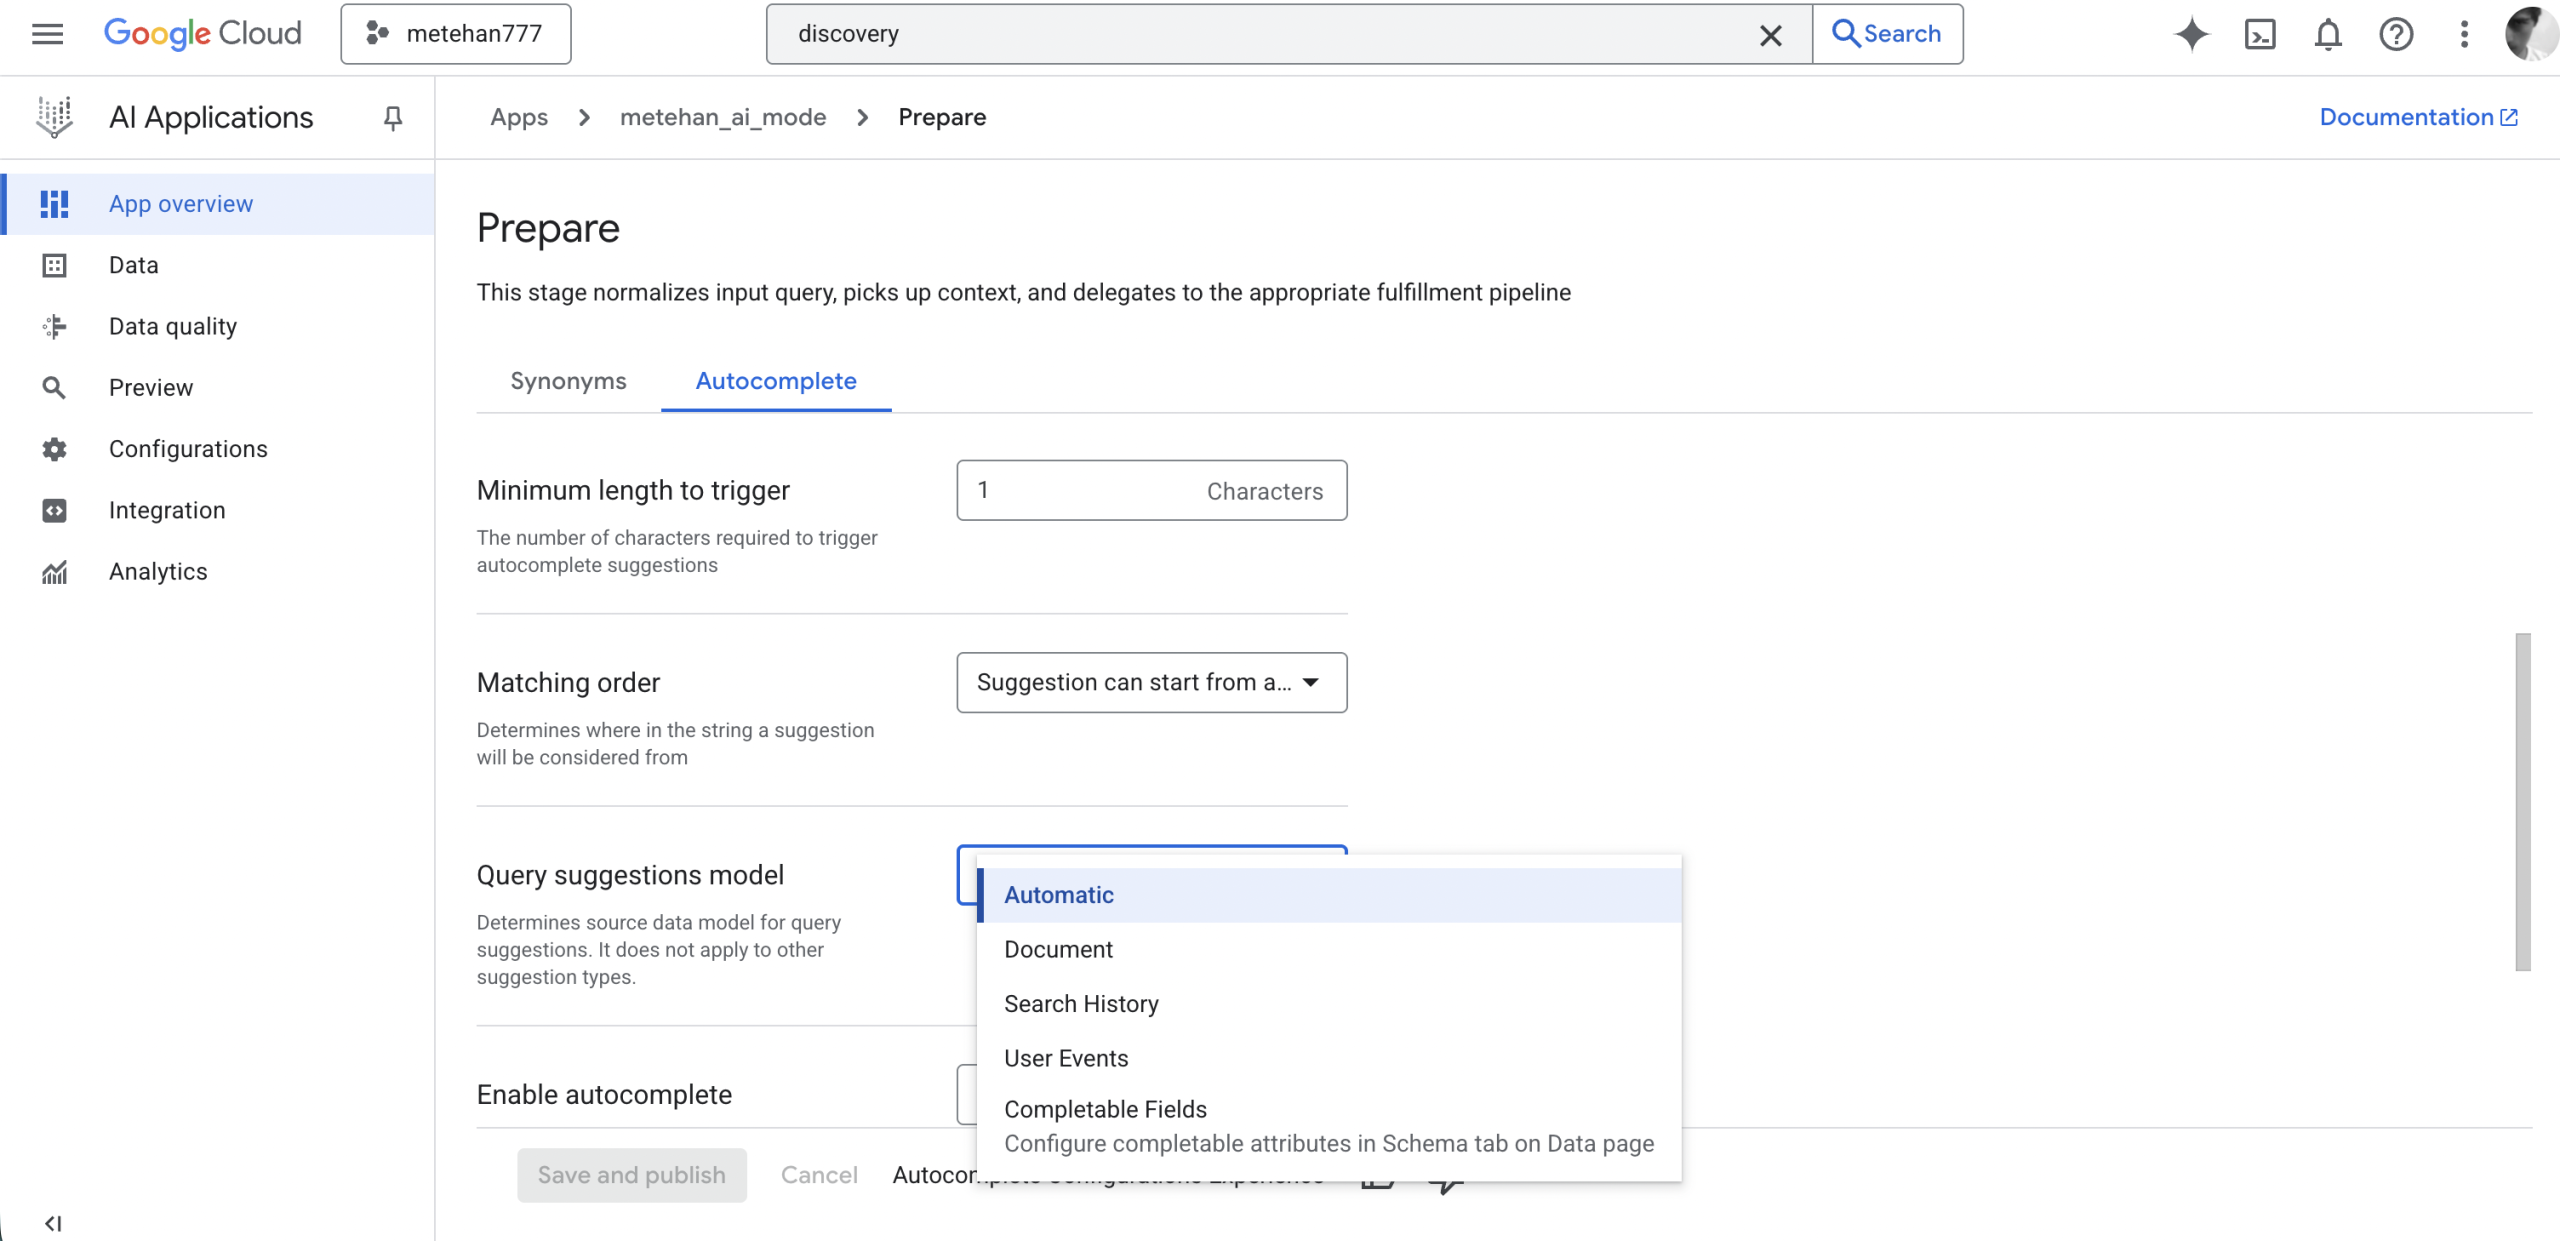The height and width of the screenshot is (1241, 2560).
Task: Select Document from suggestions model list
Action: coord(1058,949)
